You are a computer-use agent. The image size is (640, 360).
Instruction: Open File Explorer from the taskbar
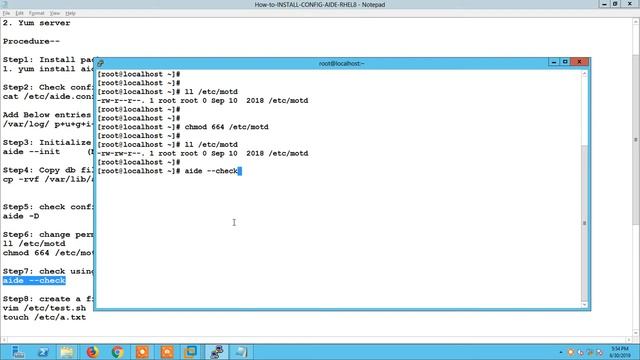pos(67,352)
